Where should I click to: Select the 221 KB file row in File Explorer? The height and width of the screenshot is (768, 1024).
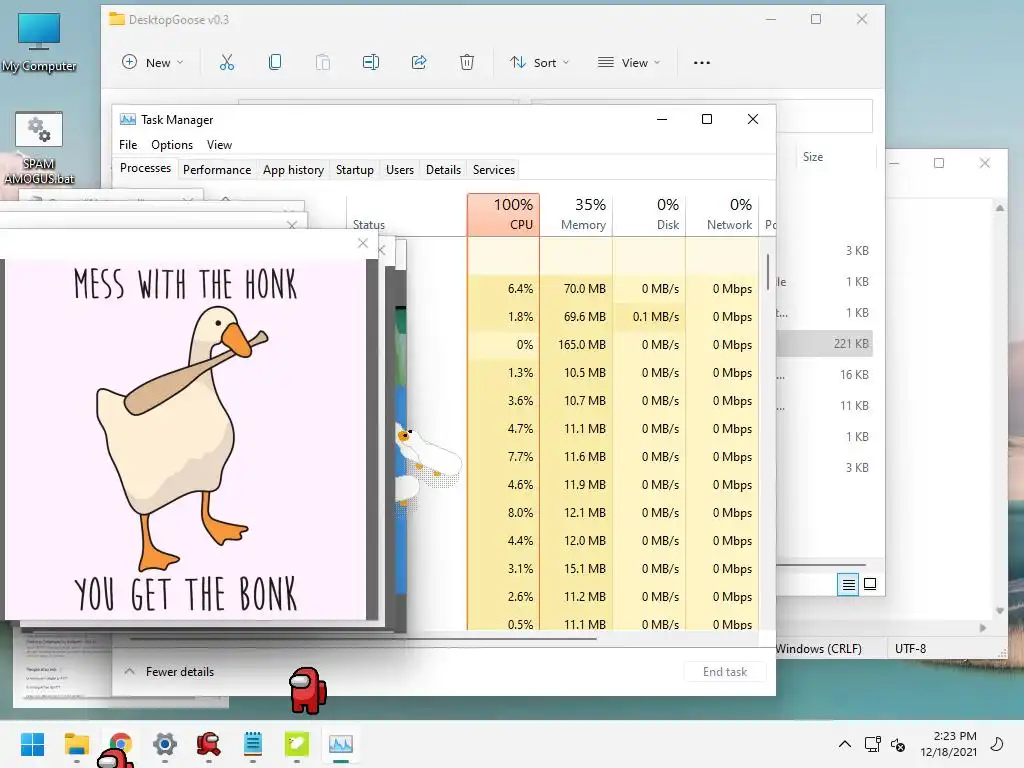(x=825, y=344)
